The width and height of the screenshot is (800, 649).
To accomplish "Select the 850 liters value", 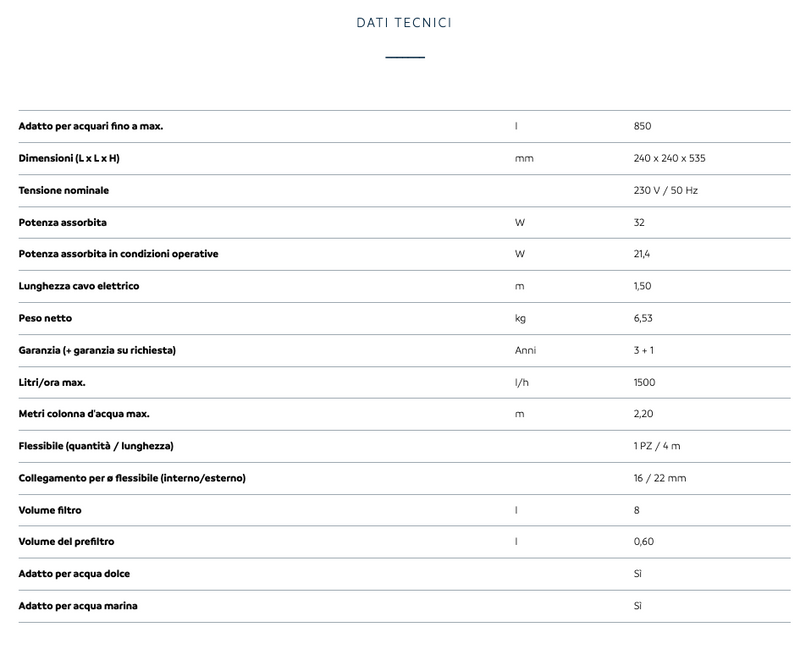I will 642,126.
